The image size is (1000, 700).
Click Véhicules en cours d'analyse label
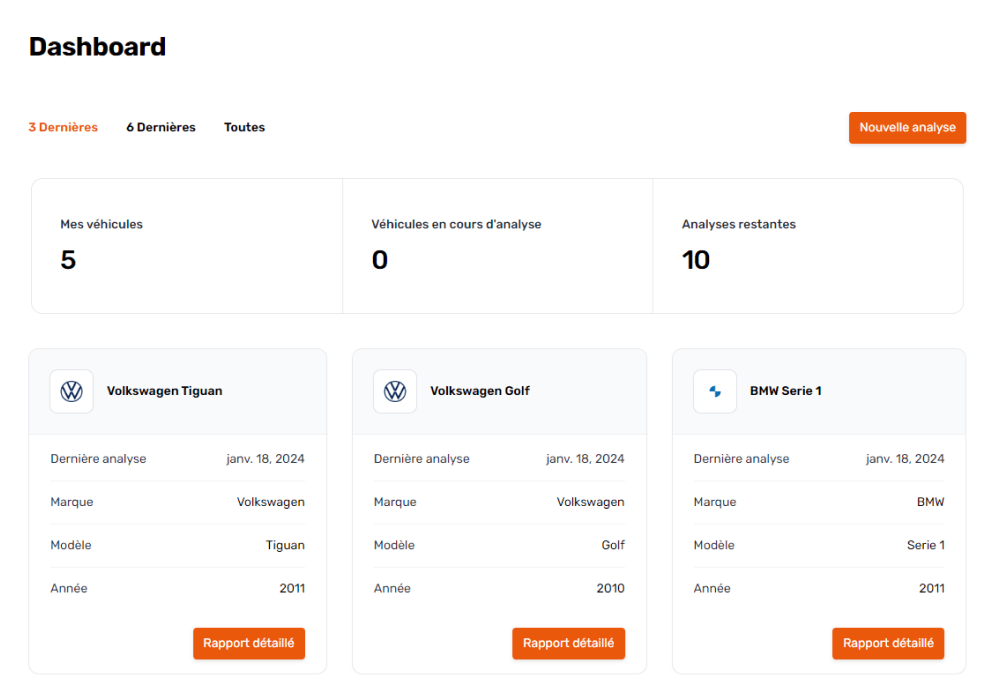coord(456,224)
